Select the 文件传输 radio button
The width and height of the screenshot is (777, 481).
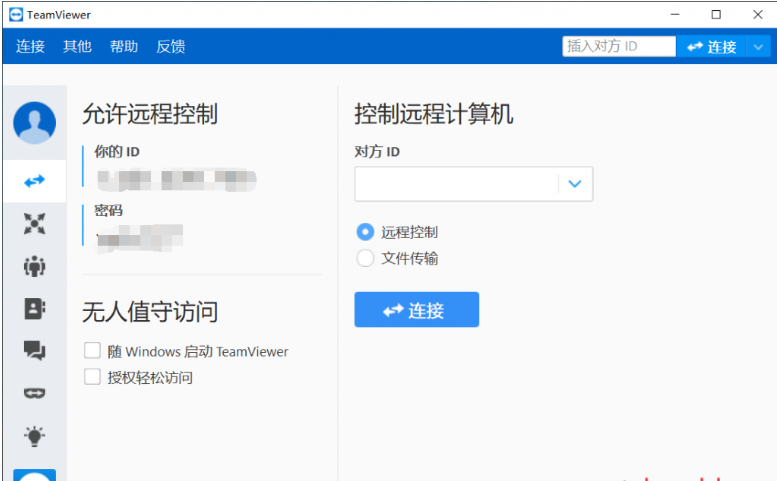click(x=365, y=258)
